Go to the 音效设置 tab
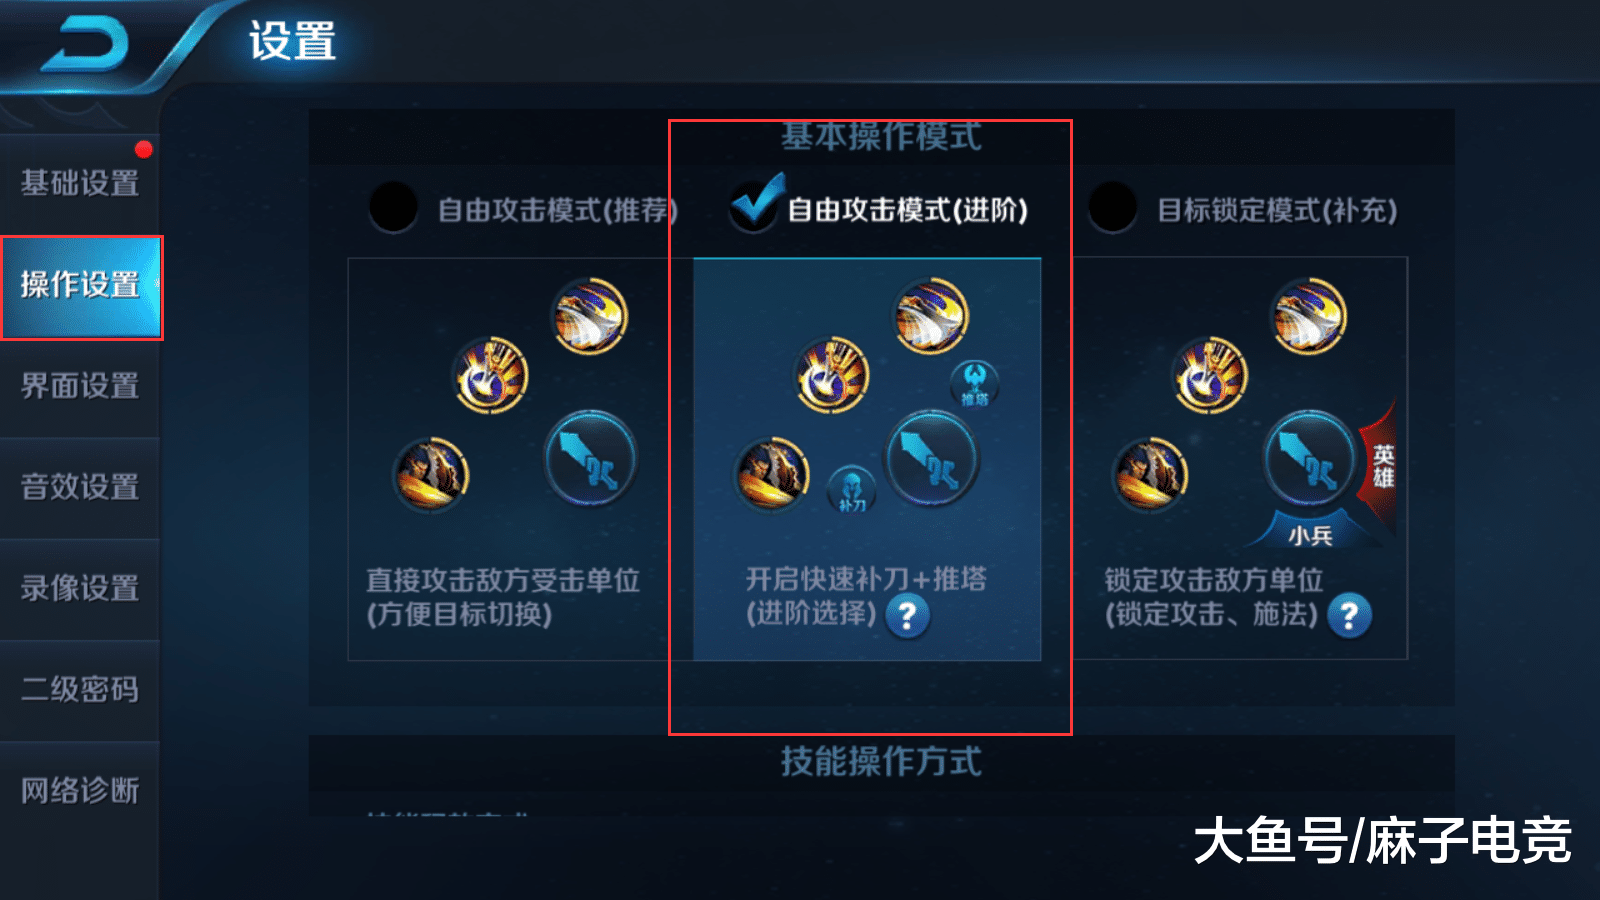1600x900 pixels. point(80,487)
